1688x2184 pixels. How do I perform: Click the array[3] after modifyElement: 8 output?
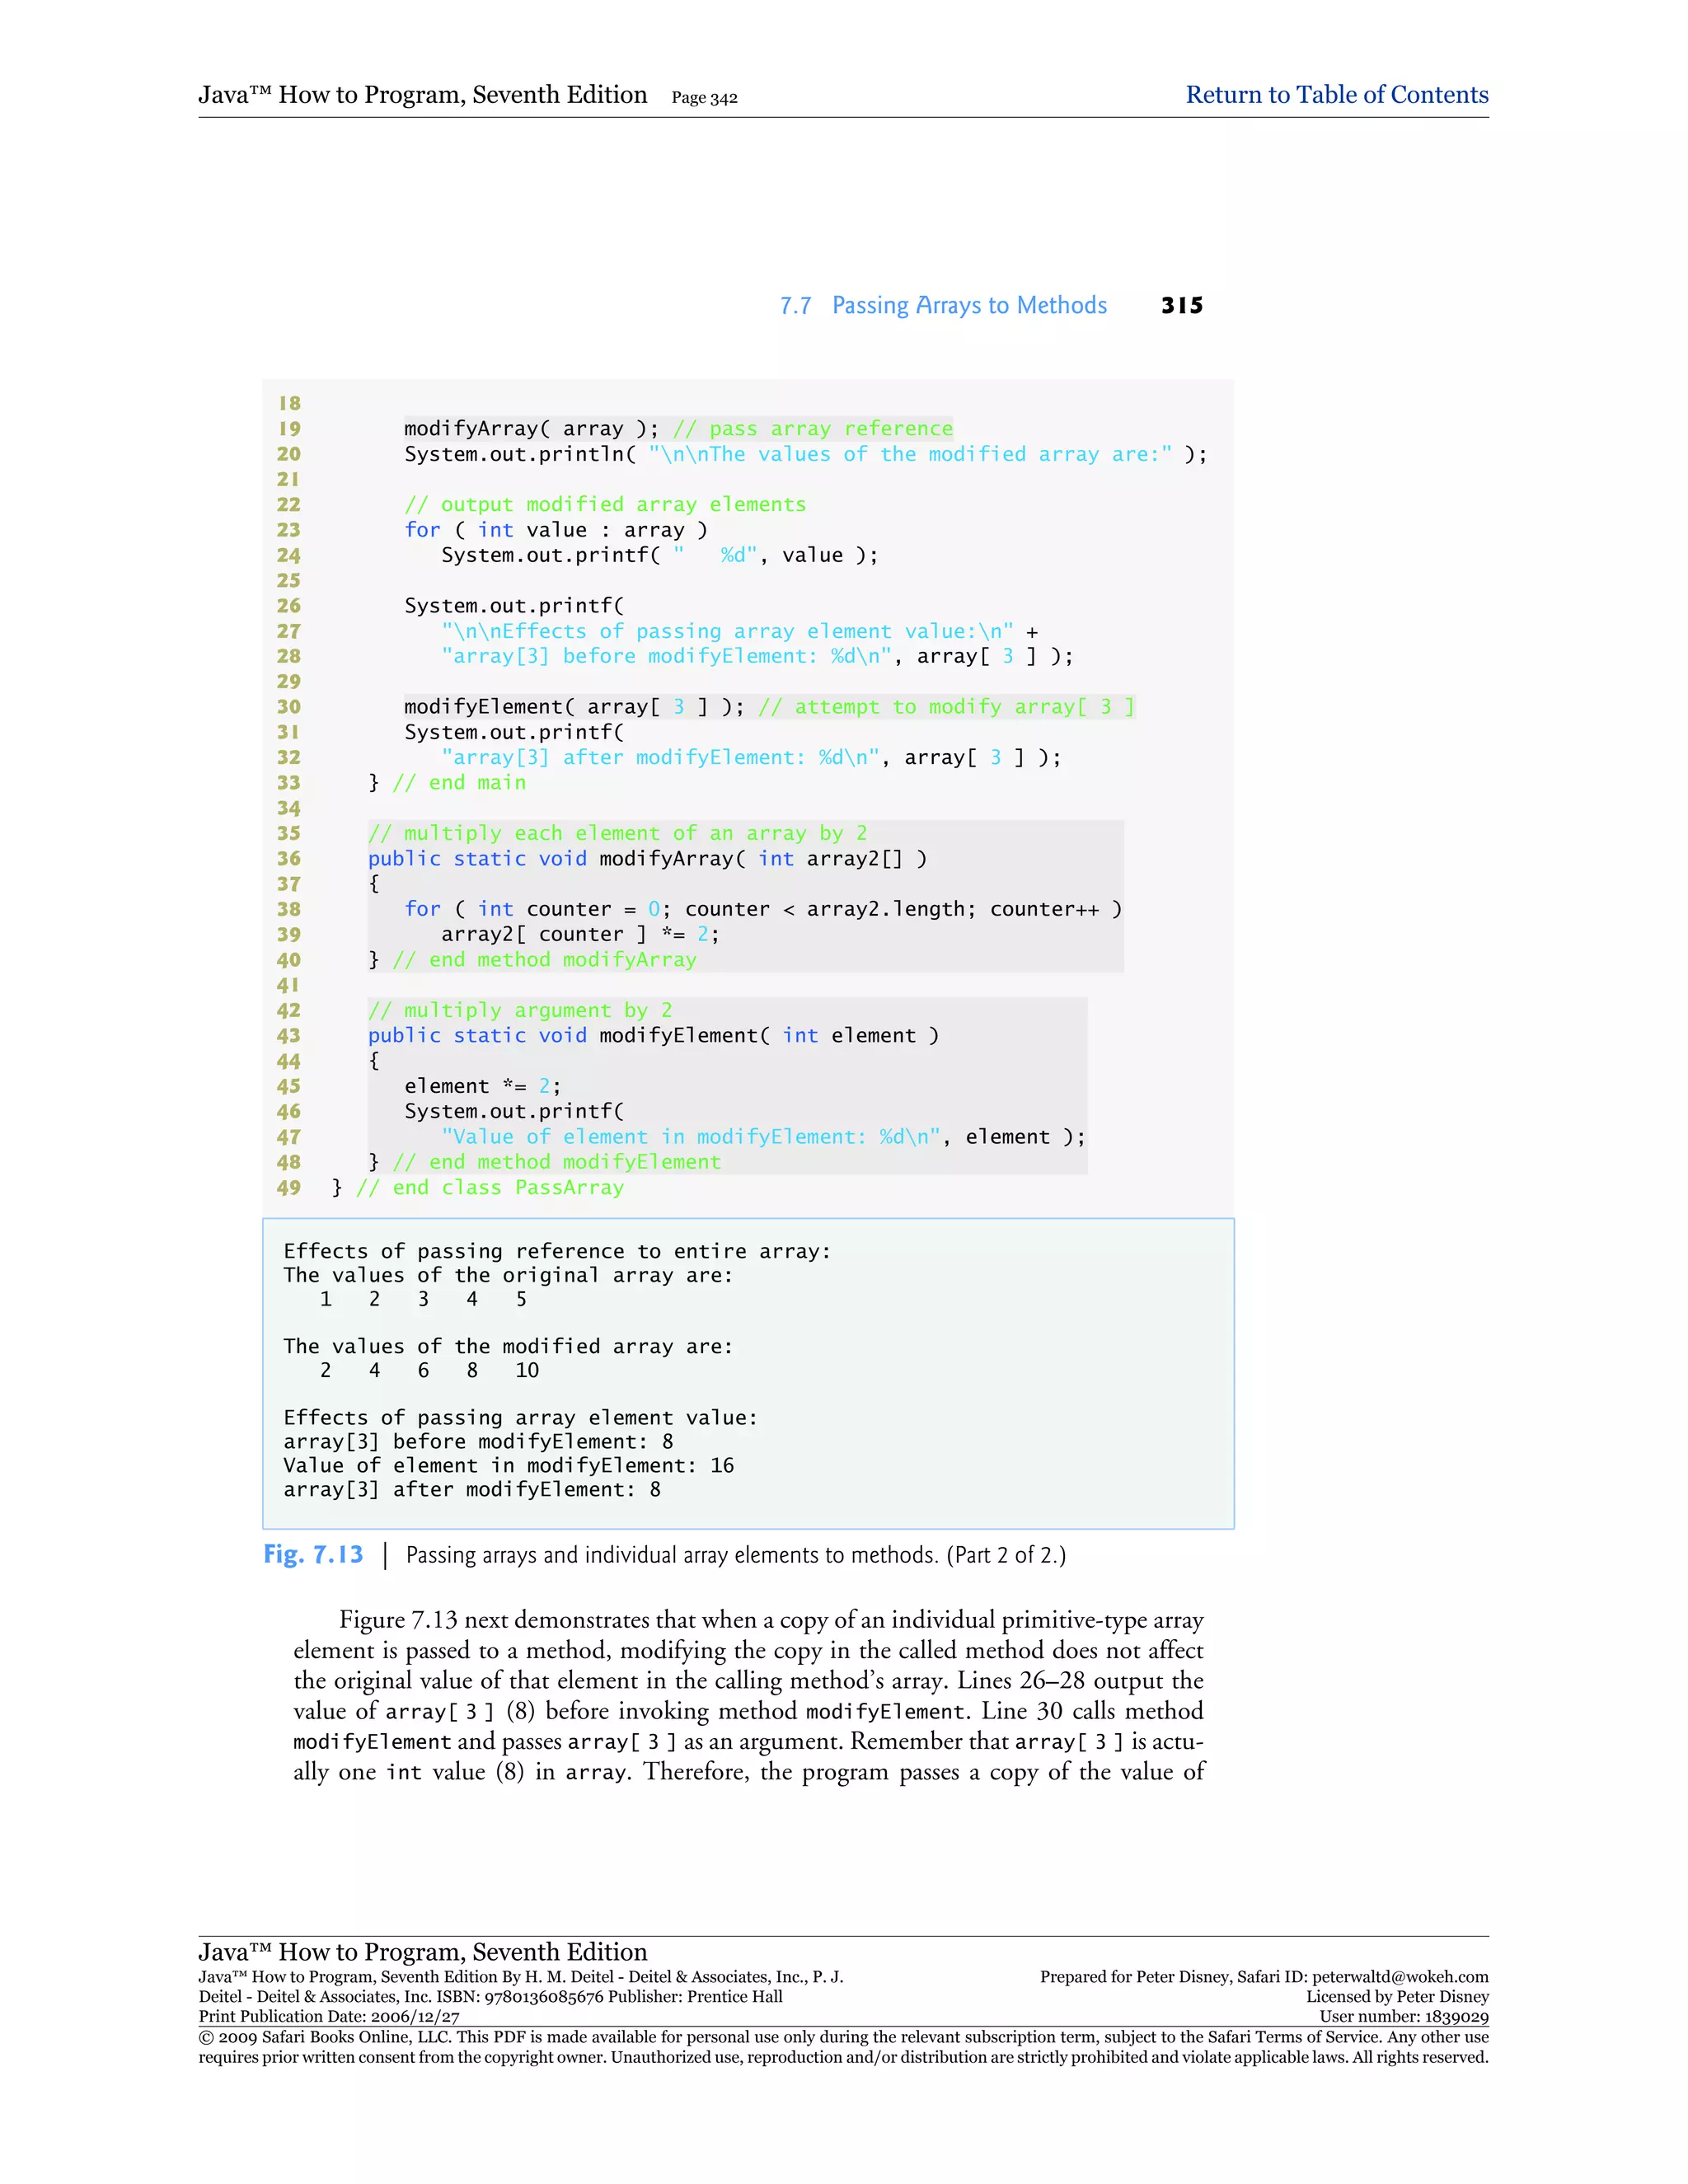471,1489
